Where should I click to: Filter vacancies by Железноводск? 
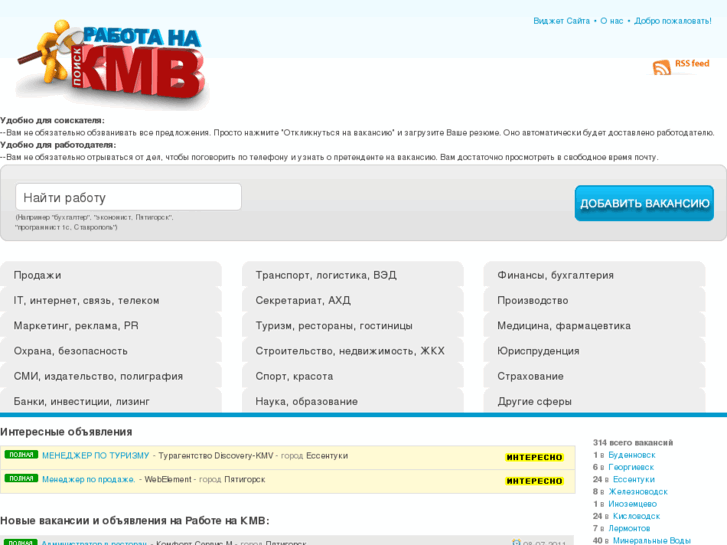tap(638, 492)
